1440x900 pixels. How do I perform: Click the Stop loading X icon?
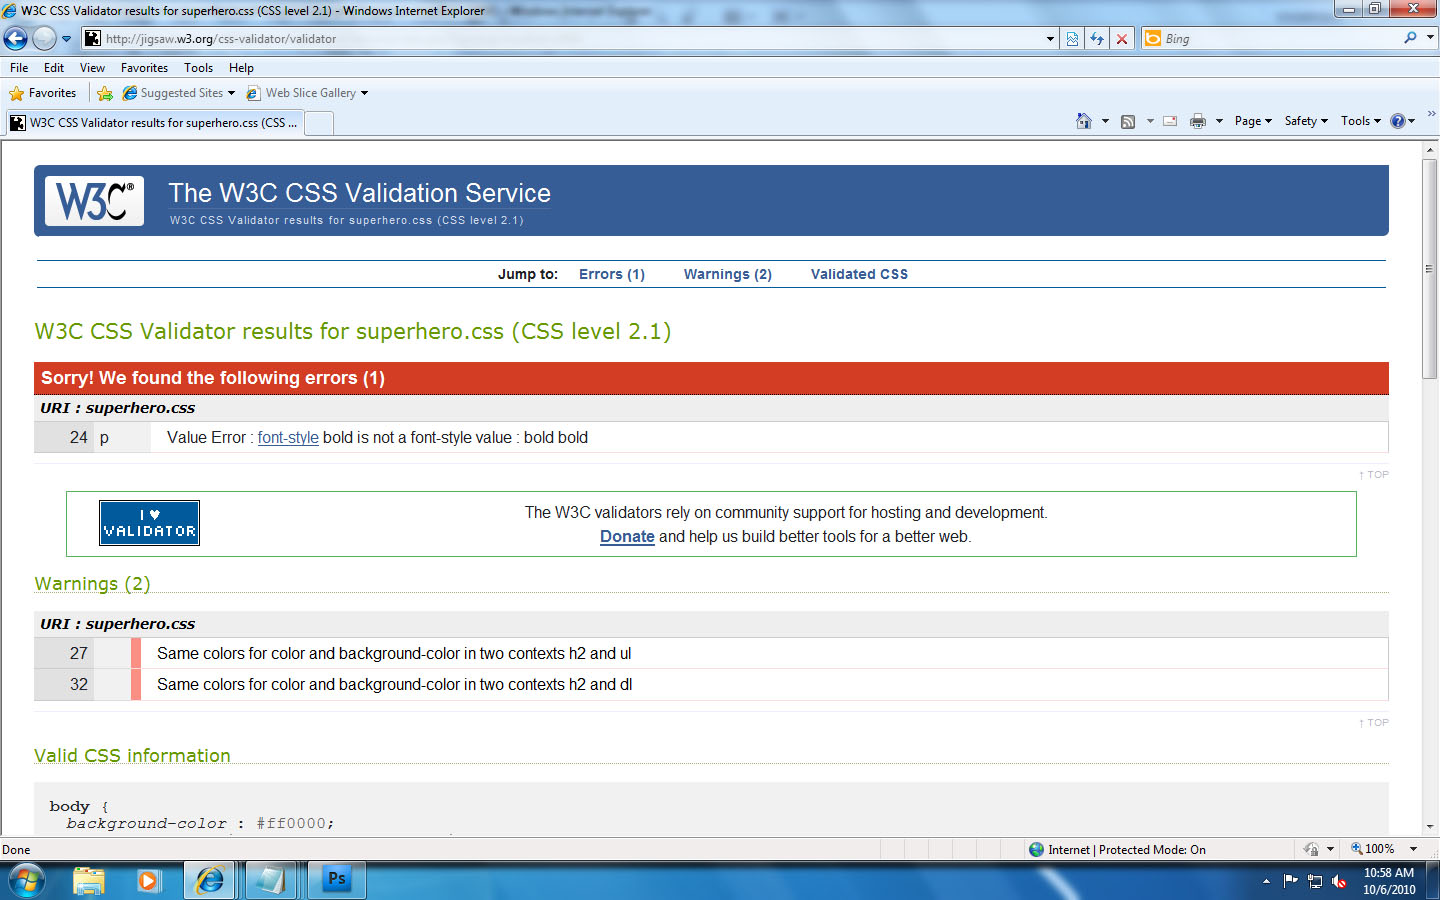1122,39
